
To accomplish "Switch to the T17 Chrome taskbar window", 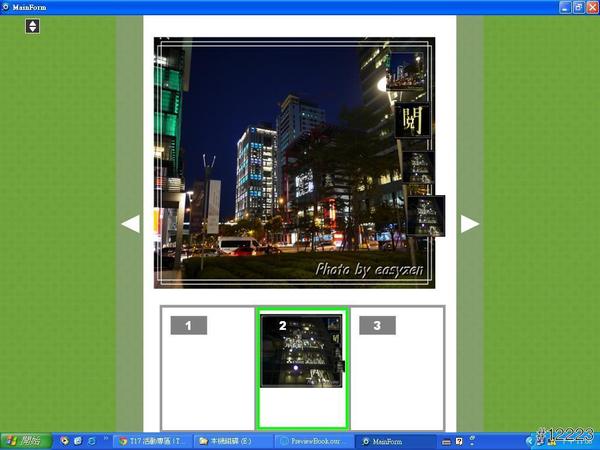I will click(x=152, y=441).
